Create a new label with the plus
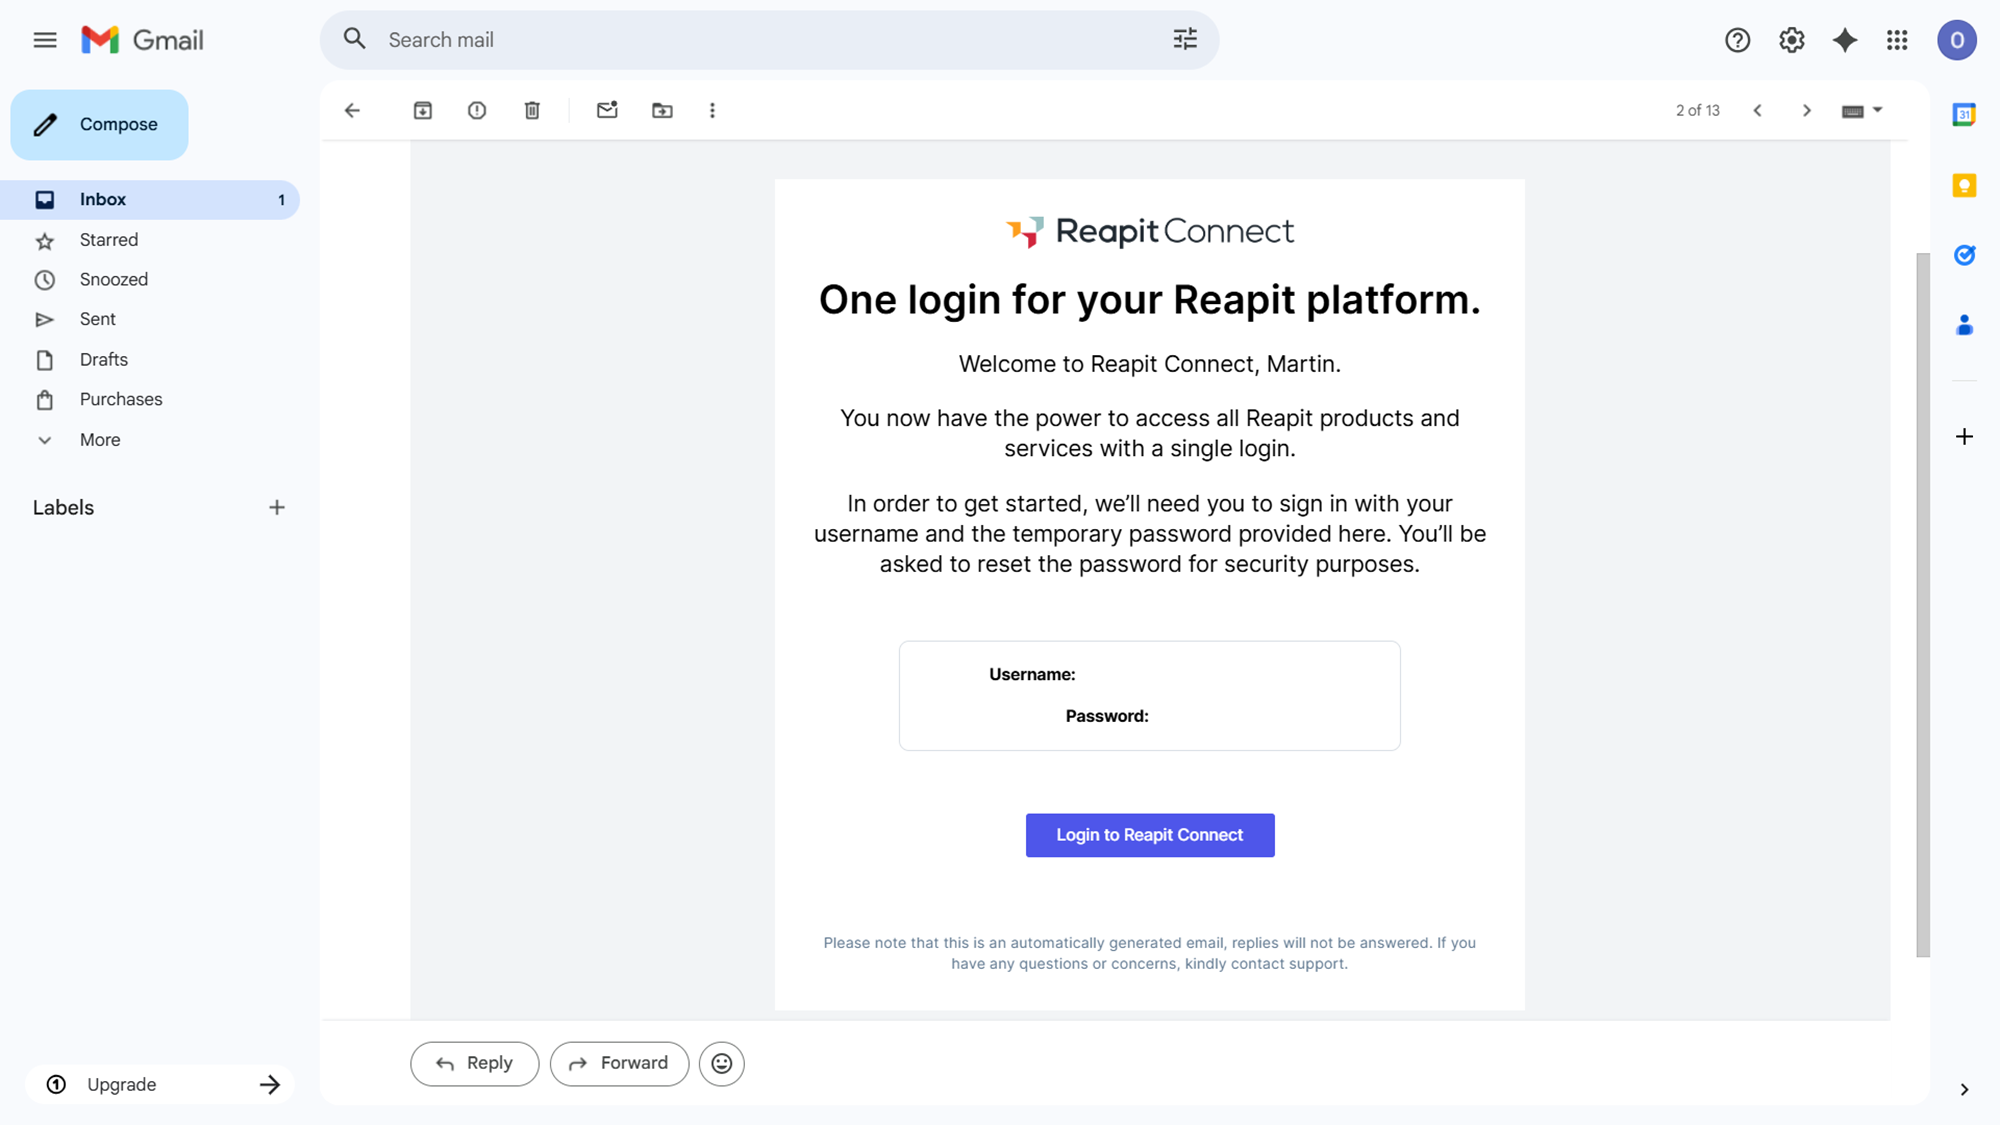 tap(277, 507)
